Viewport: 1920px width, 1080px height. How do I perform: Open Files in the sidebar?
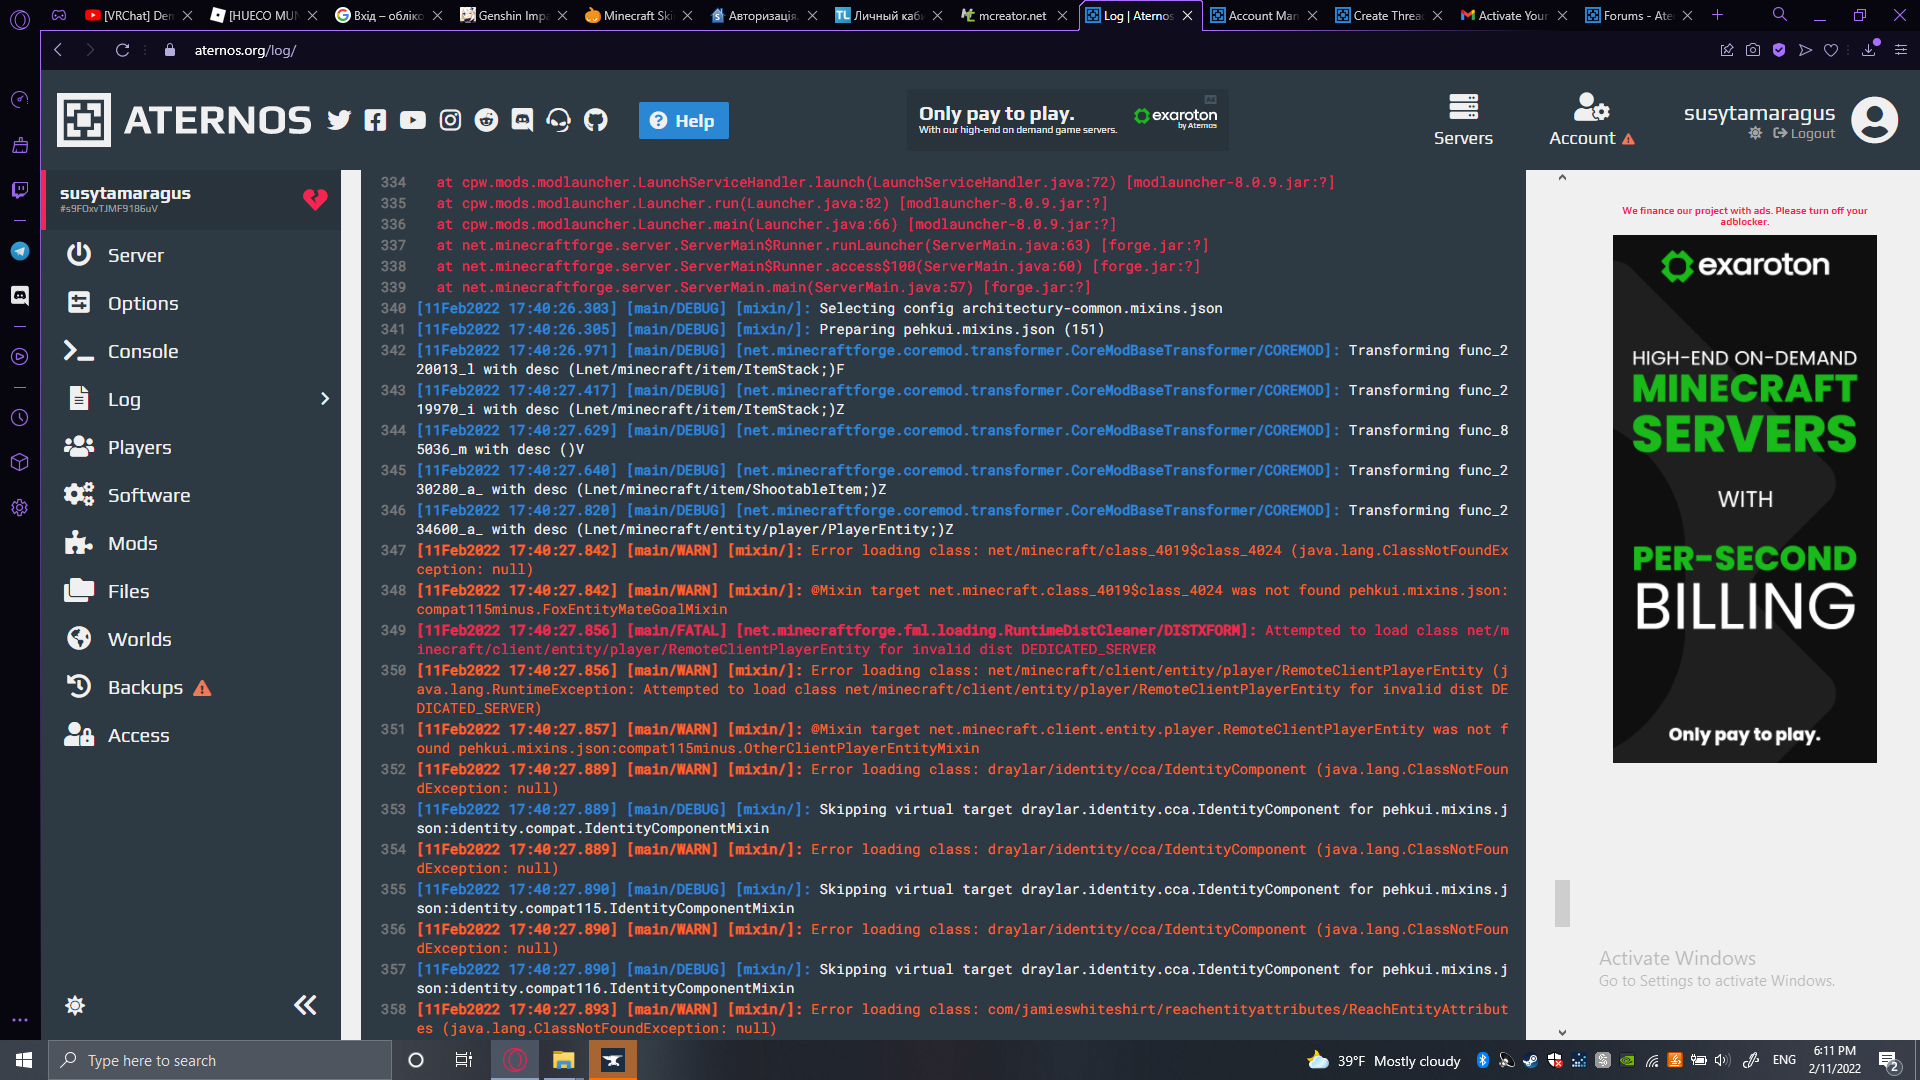[x=191, y=591]
